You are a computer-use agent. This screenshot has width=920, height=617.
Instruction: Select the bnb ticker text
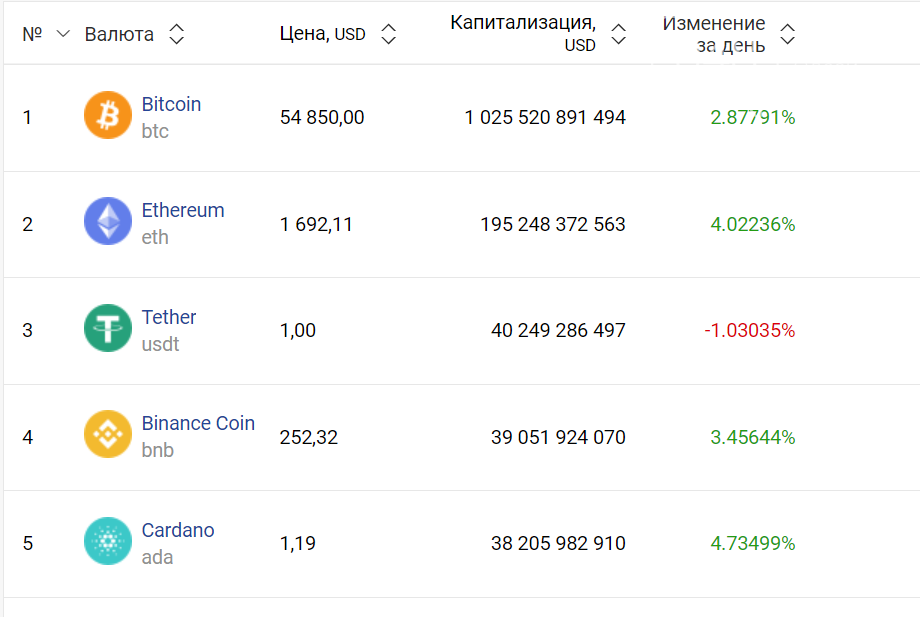pos(158,450)
